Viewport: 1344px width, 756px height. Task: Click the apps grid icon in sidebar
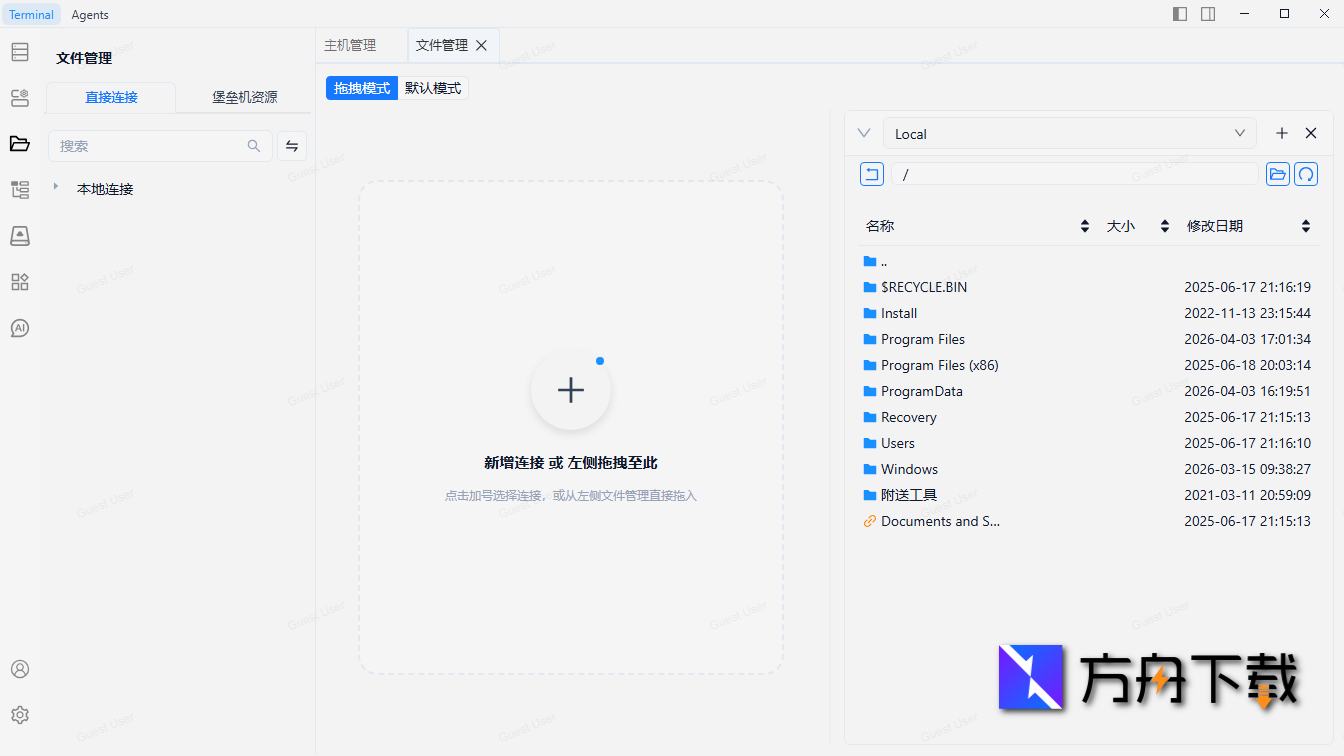(x=19, y=282)
